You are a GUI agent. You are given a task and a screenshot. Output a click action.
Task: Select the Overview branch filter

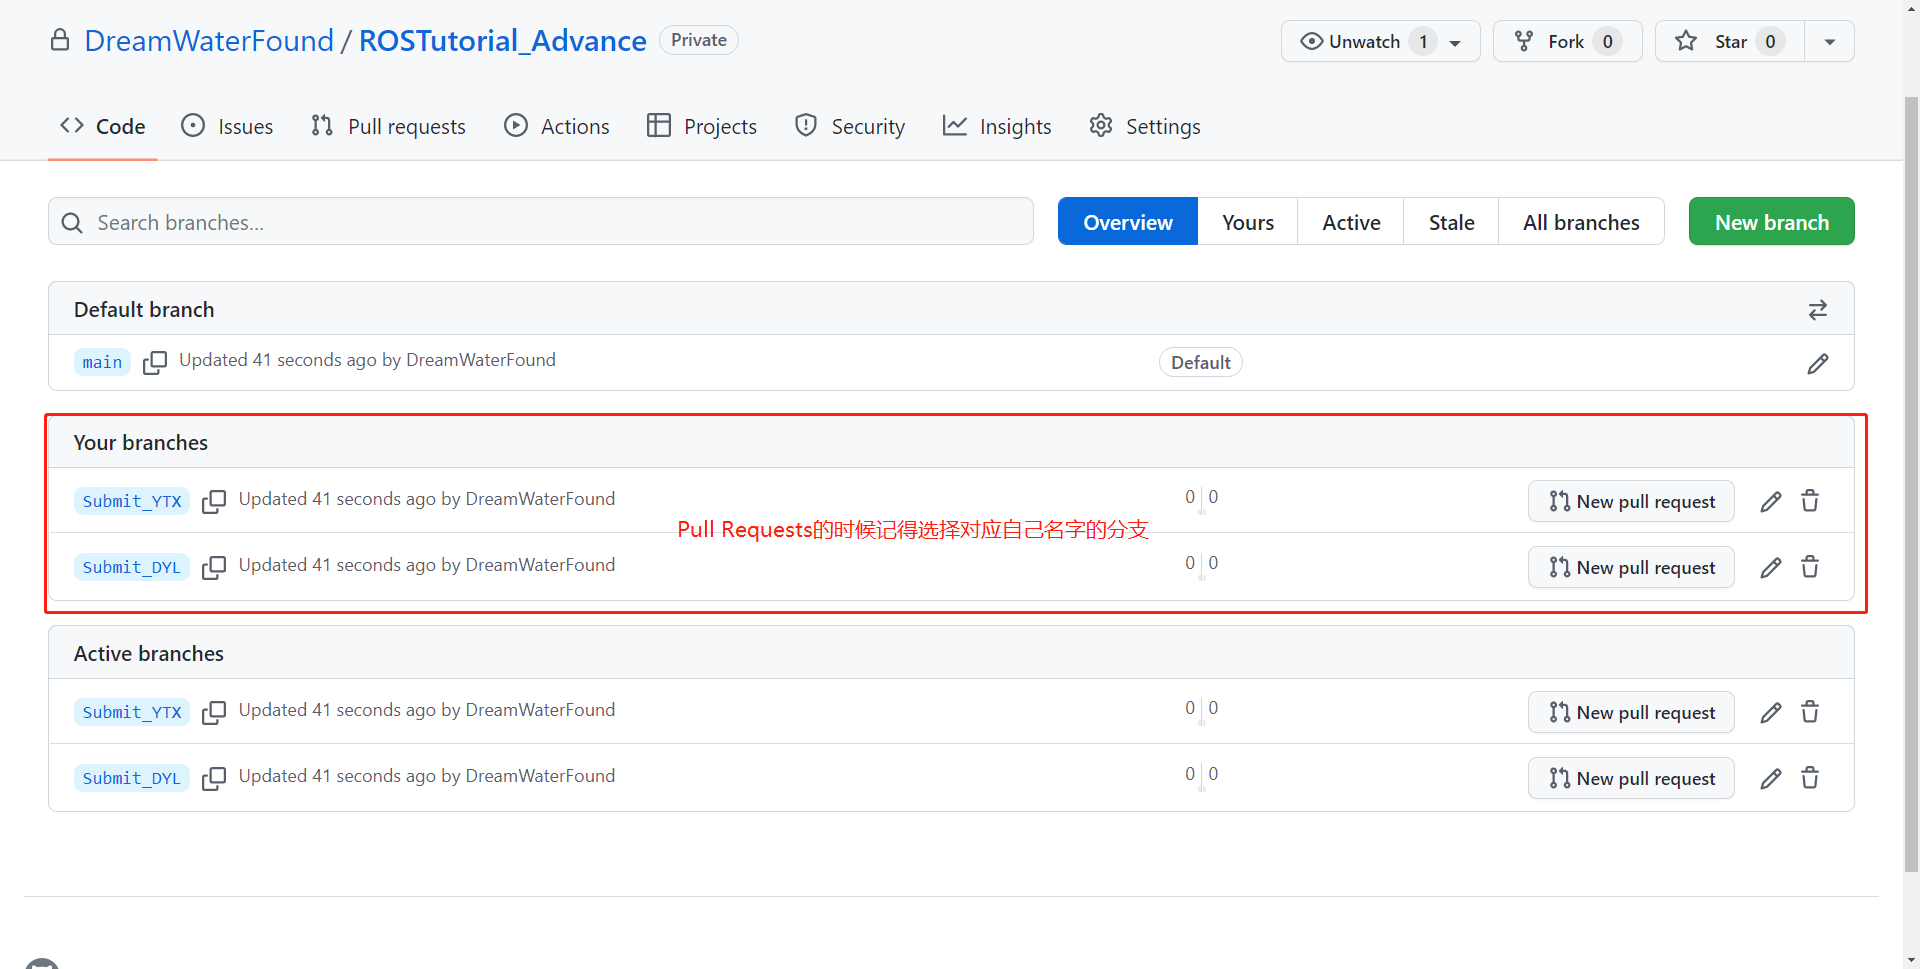(1128, 222)
